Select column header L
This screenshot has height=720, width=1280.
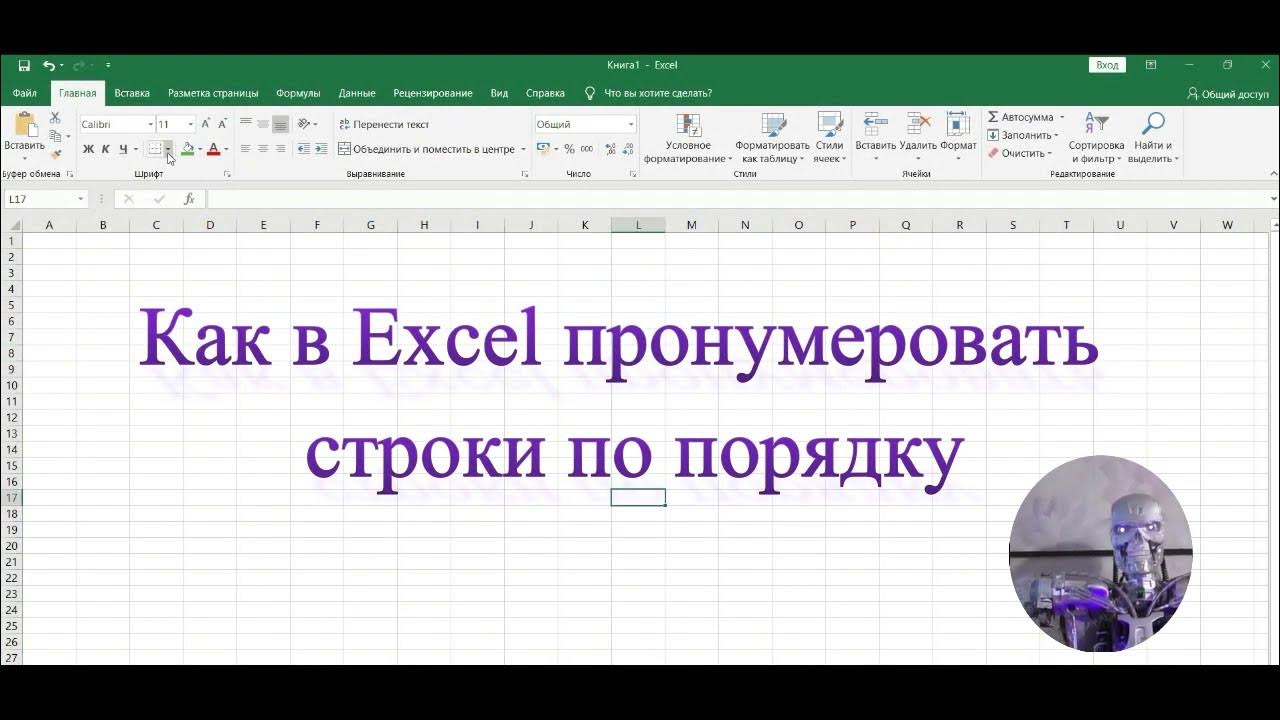(638, 225)
